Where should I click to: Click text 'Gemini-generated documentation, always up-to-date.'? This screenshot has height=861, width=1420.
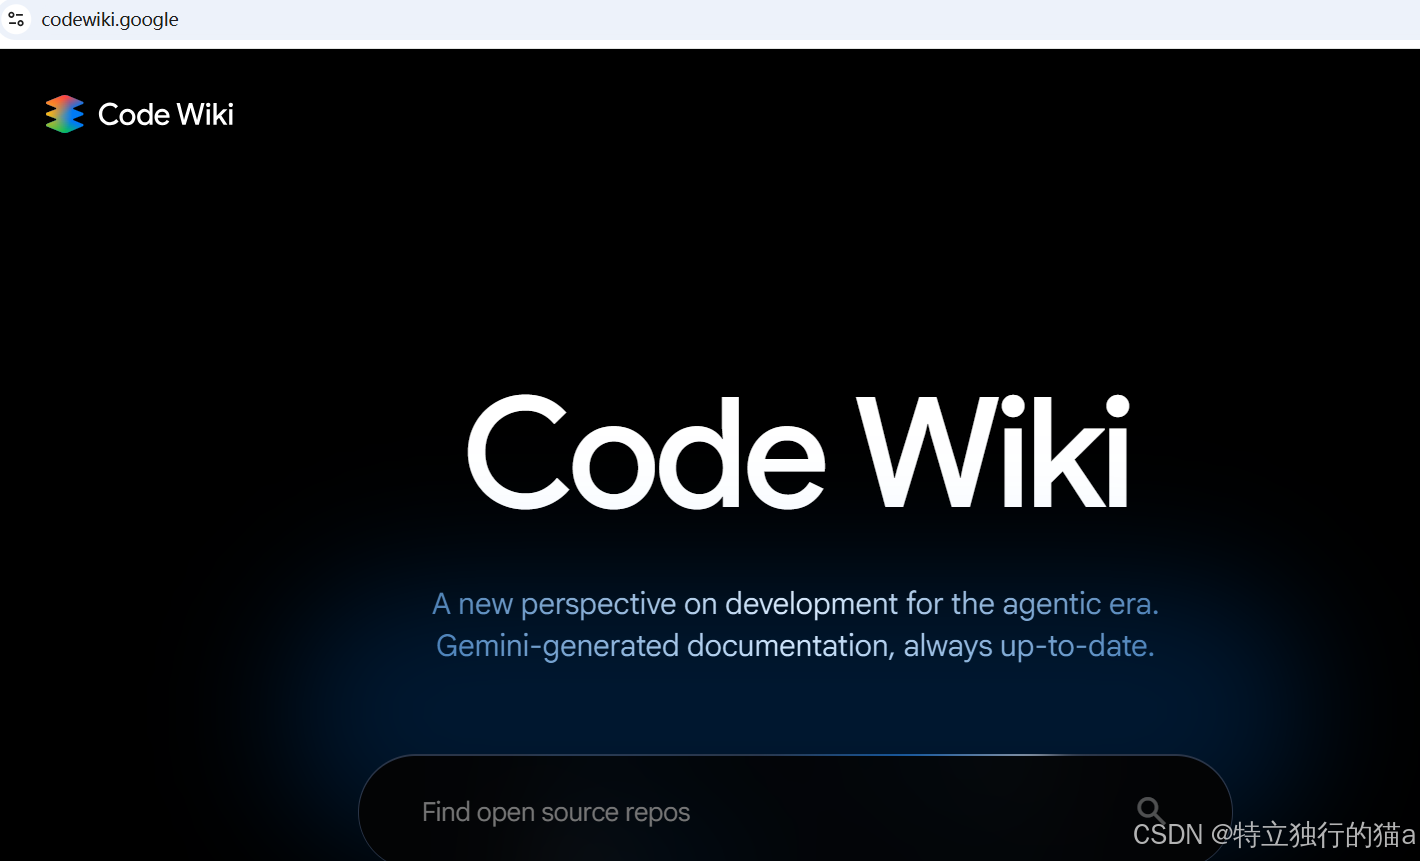[795, 646]
